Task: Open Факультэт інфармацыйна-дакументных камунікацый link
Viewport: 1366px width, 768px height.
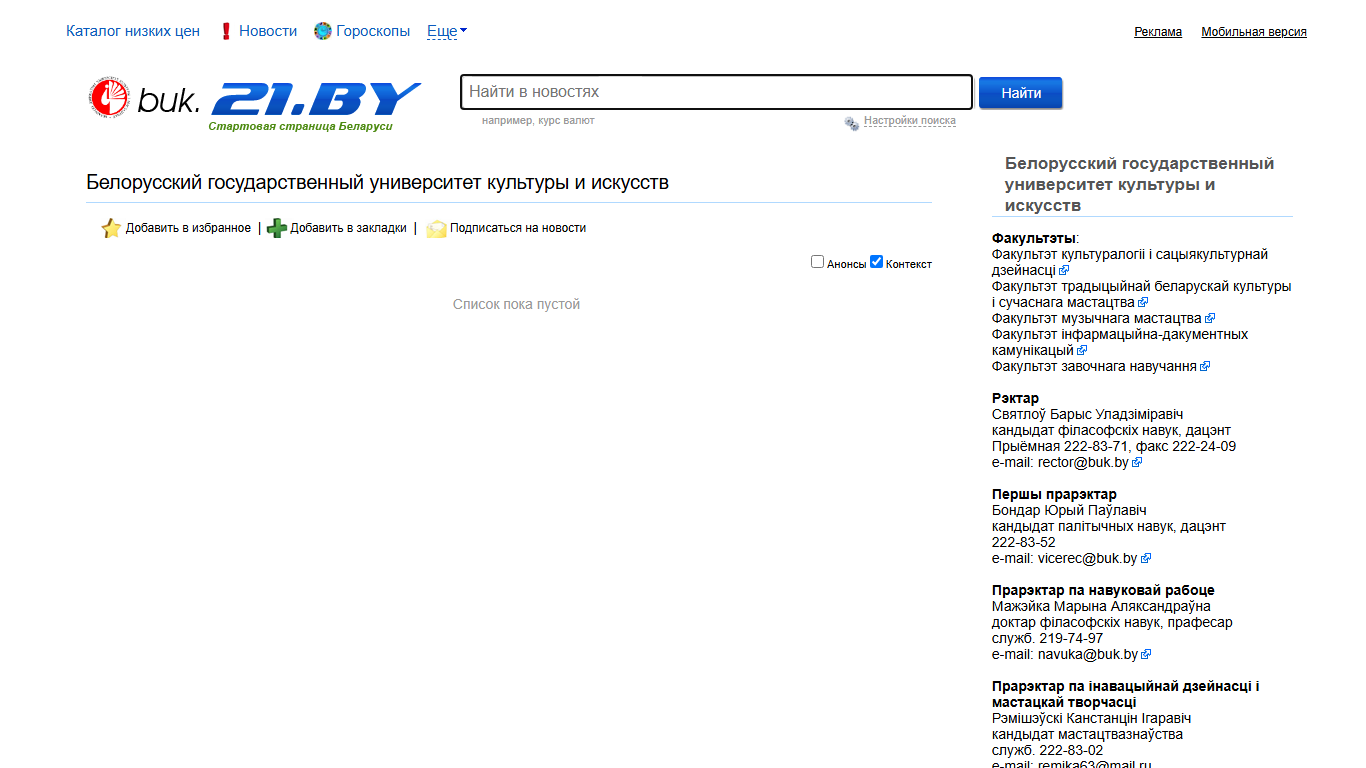Action: pos(1120,342)
